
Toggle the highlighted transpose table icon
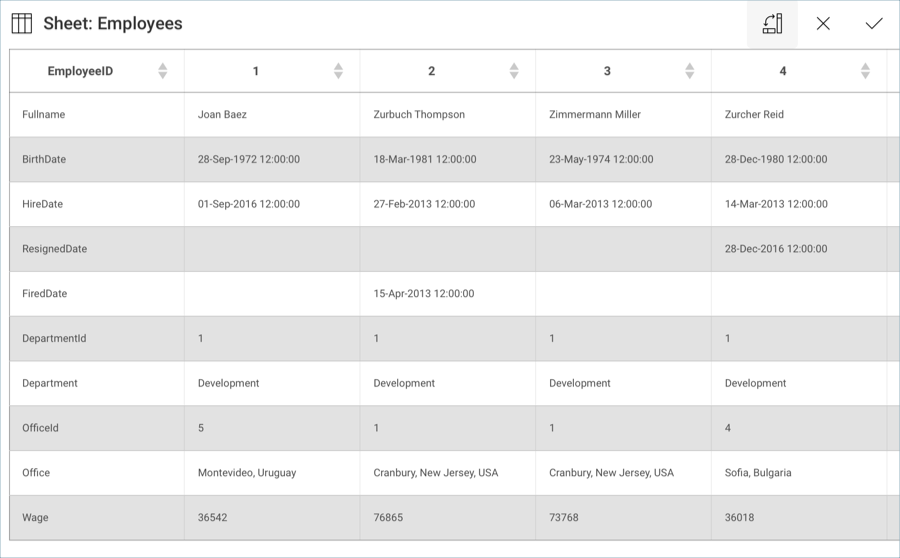pos(772,24)
